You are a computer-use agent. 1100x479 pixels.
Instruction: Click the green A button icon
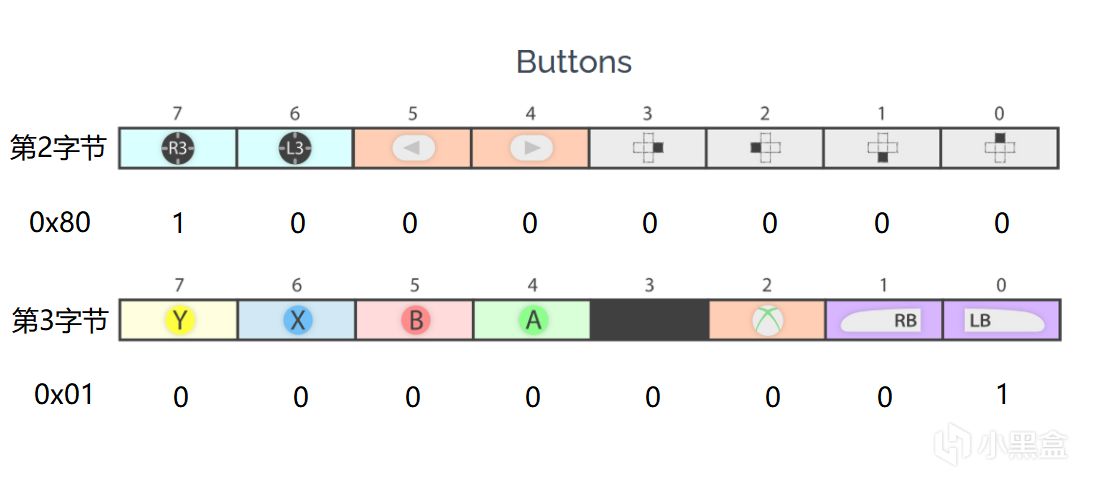click(x=531, y=320)
